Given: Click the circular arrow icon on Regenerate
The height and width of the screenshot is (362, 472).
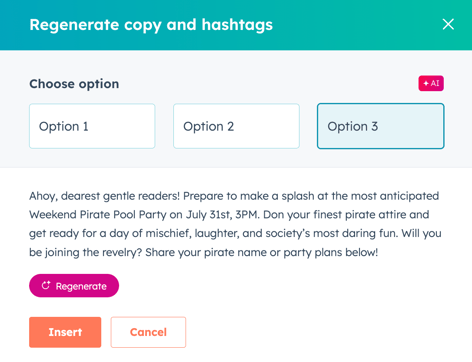Looking at the screenshot, I should click(46, 285).
